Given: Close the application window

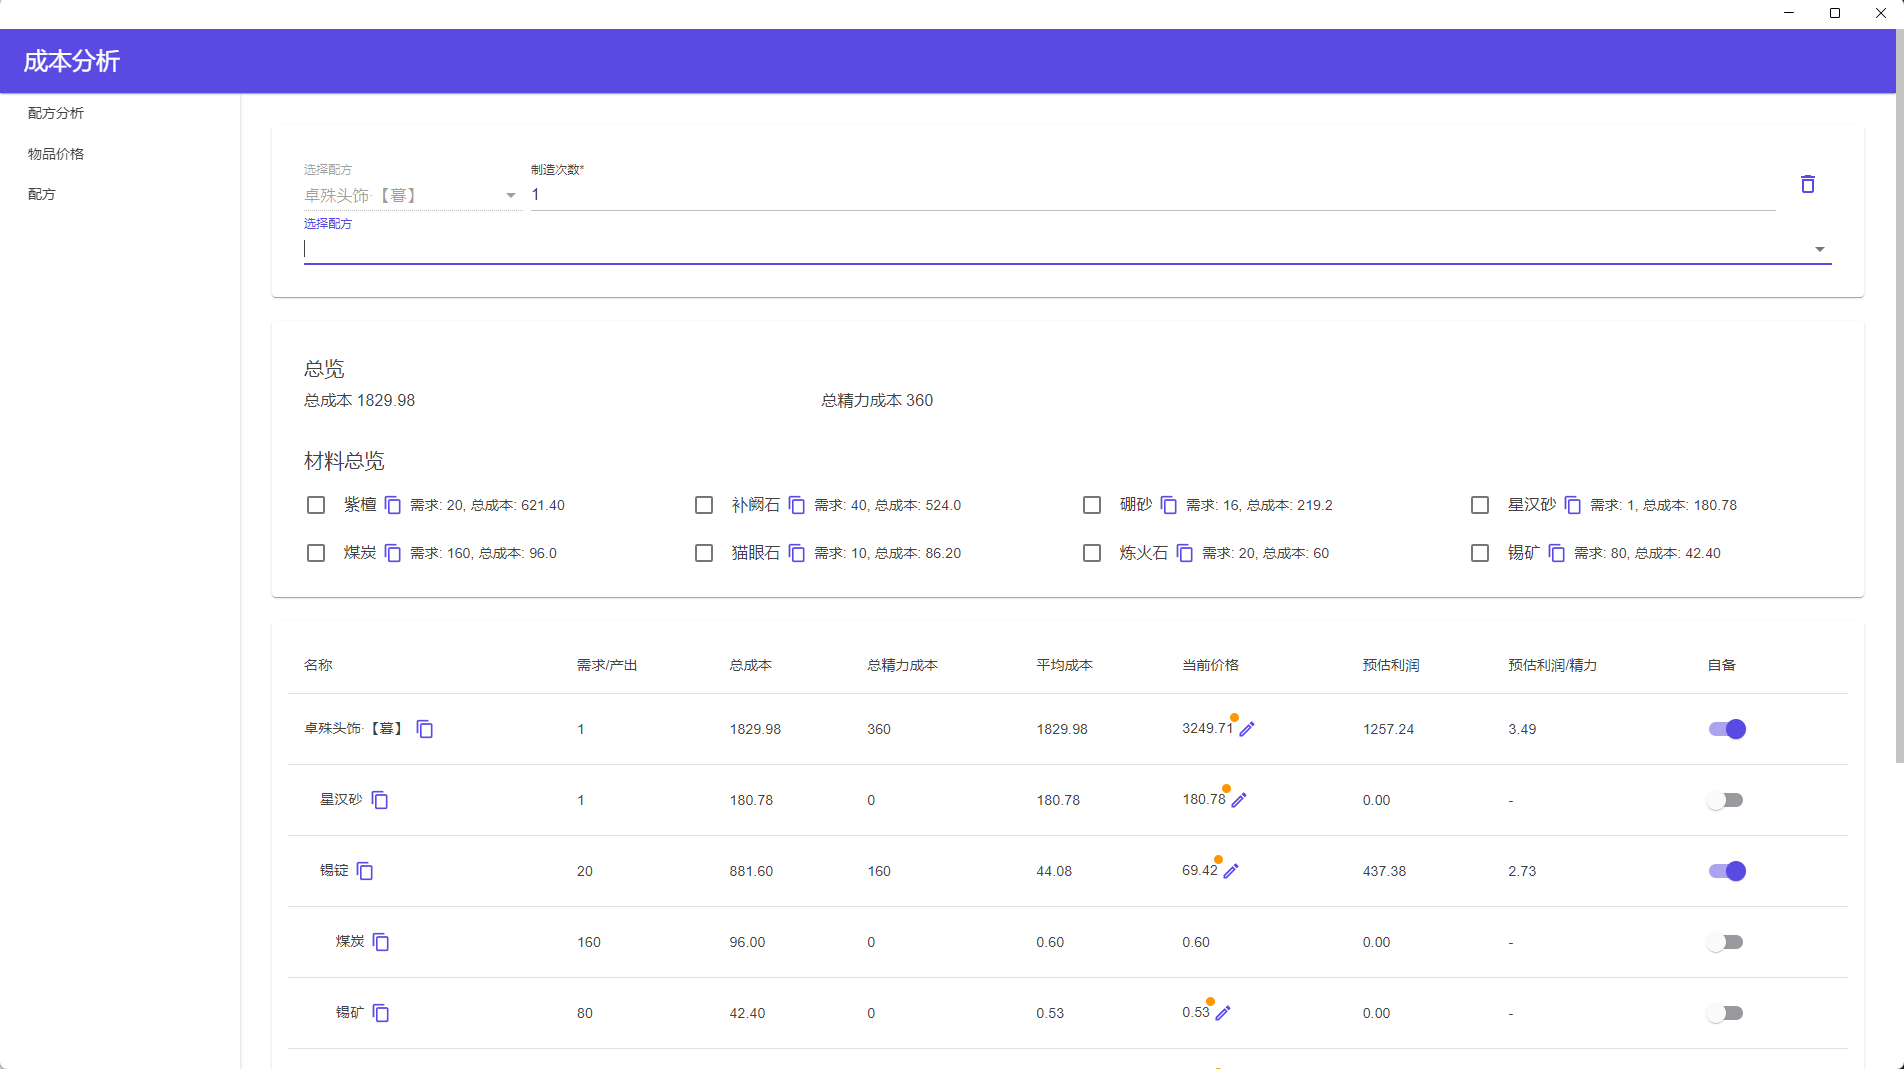Looking at the screenshot, I should [x=1881, y=13].
